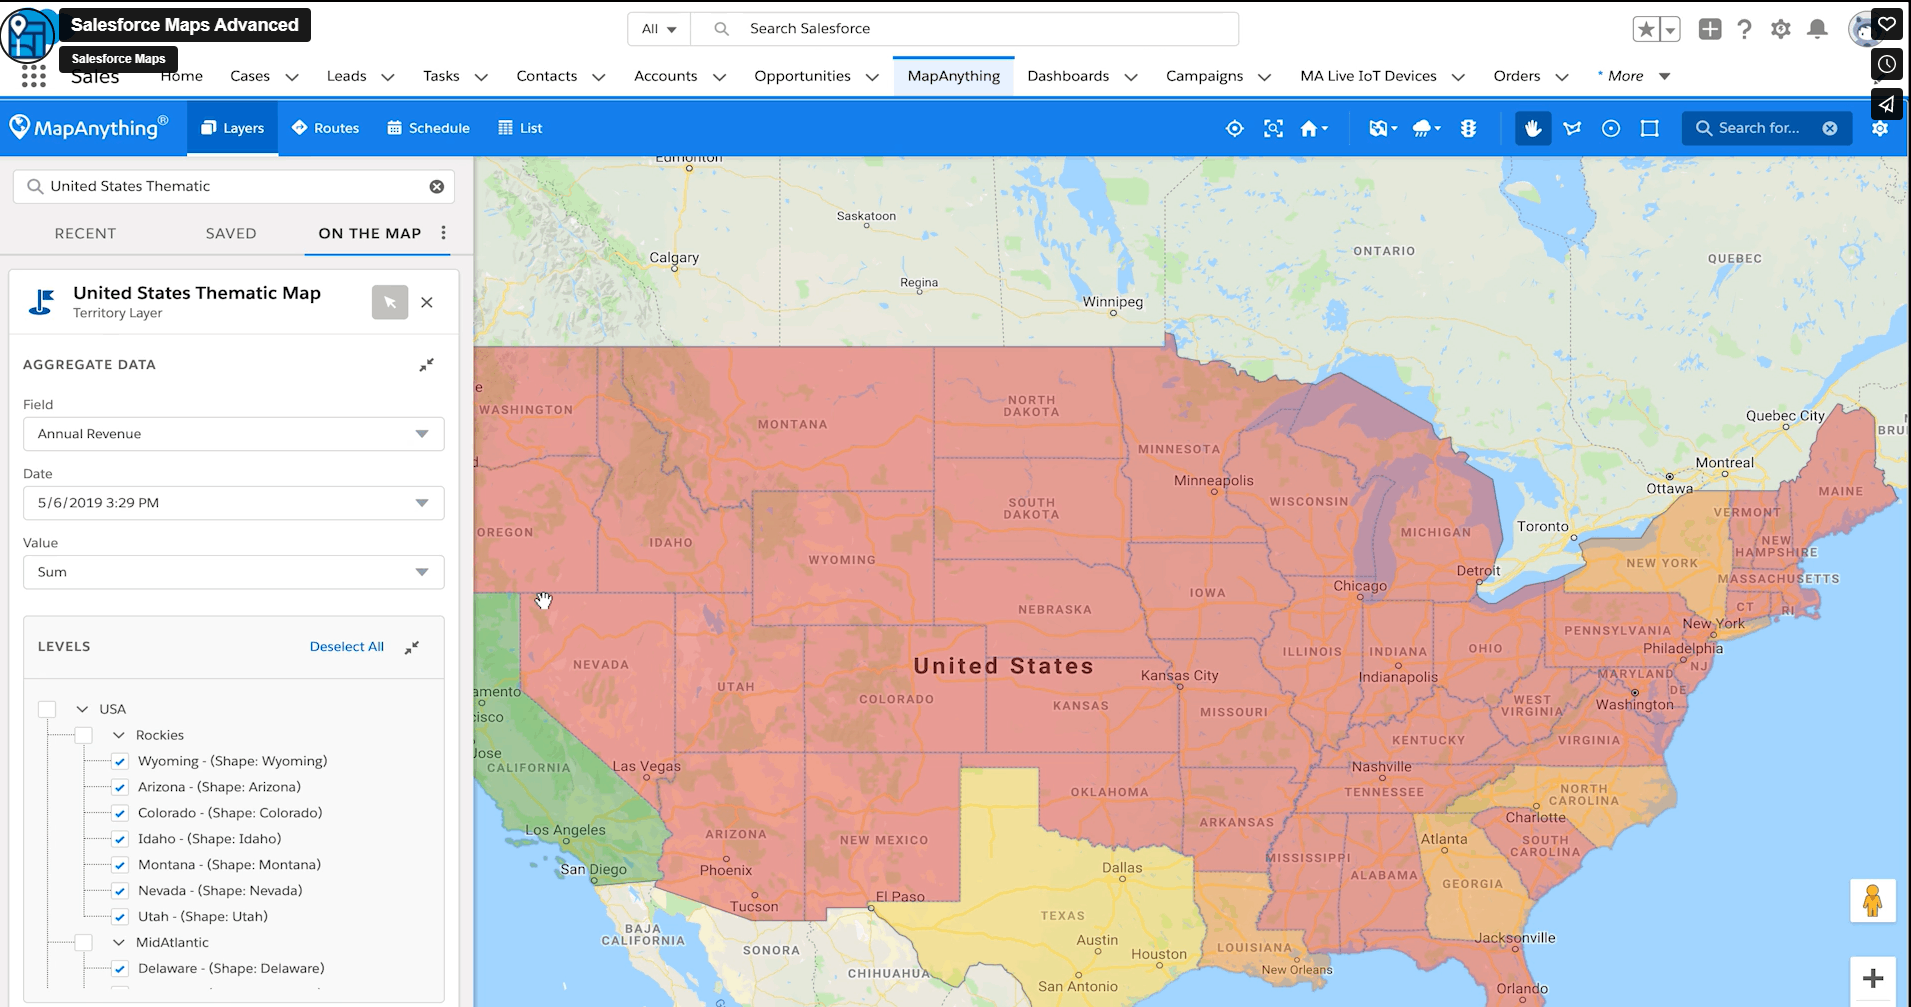Open the All search scope dropdown
1911x1007 pixels.
coord(659,29)
